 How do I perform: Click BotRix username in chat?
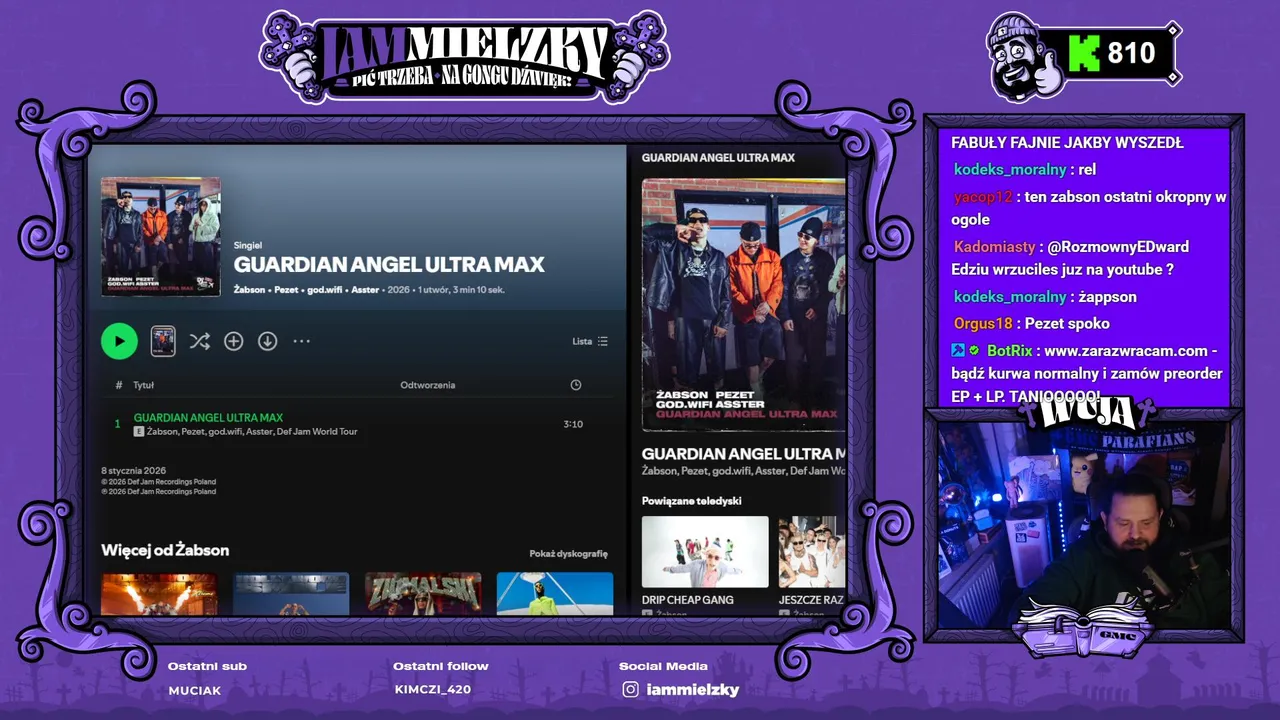[1009, 351]
